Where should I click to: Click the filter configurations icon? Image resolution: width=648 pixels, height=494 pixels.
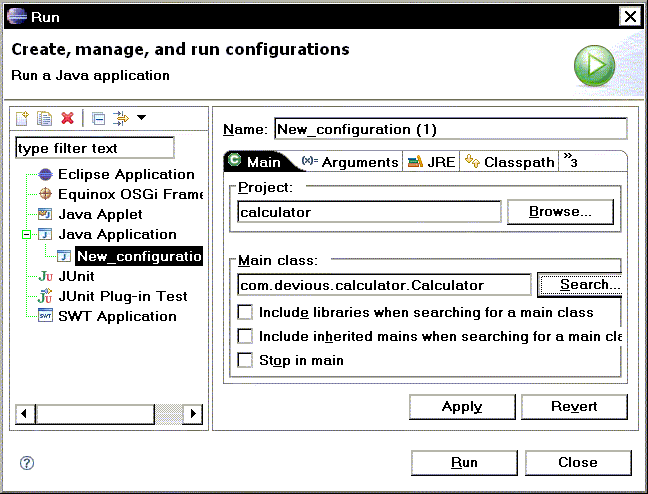(x=120, y=118)
